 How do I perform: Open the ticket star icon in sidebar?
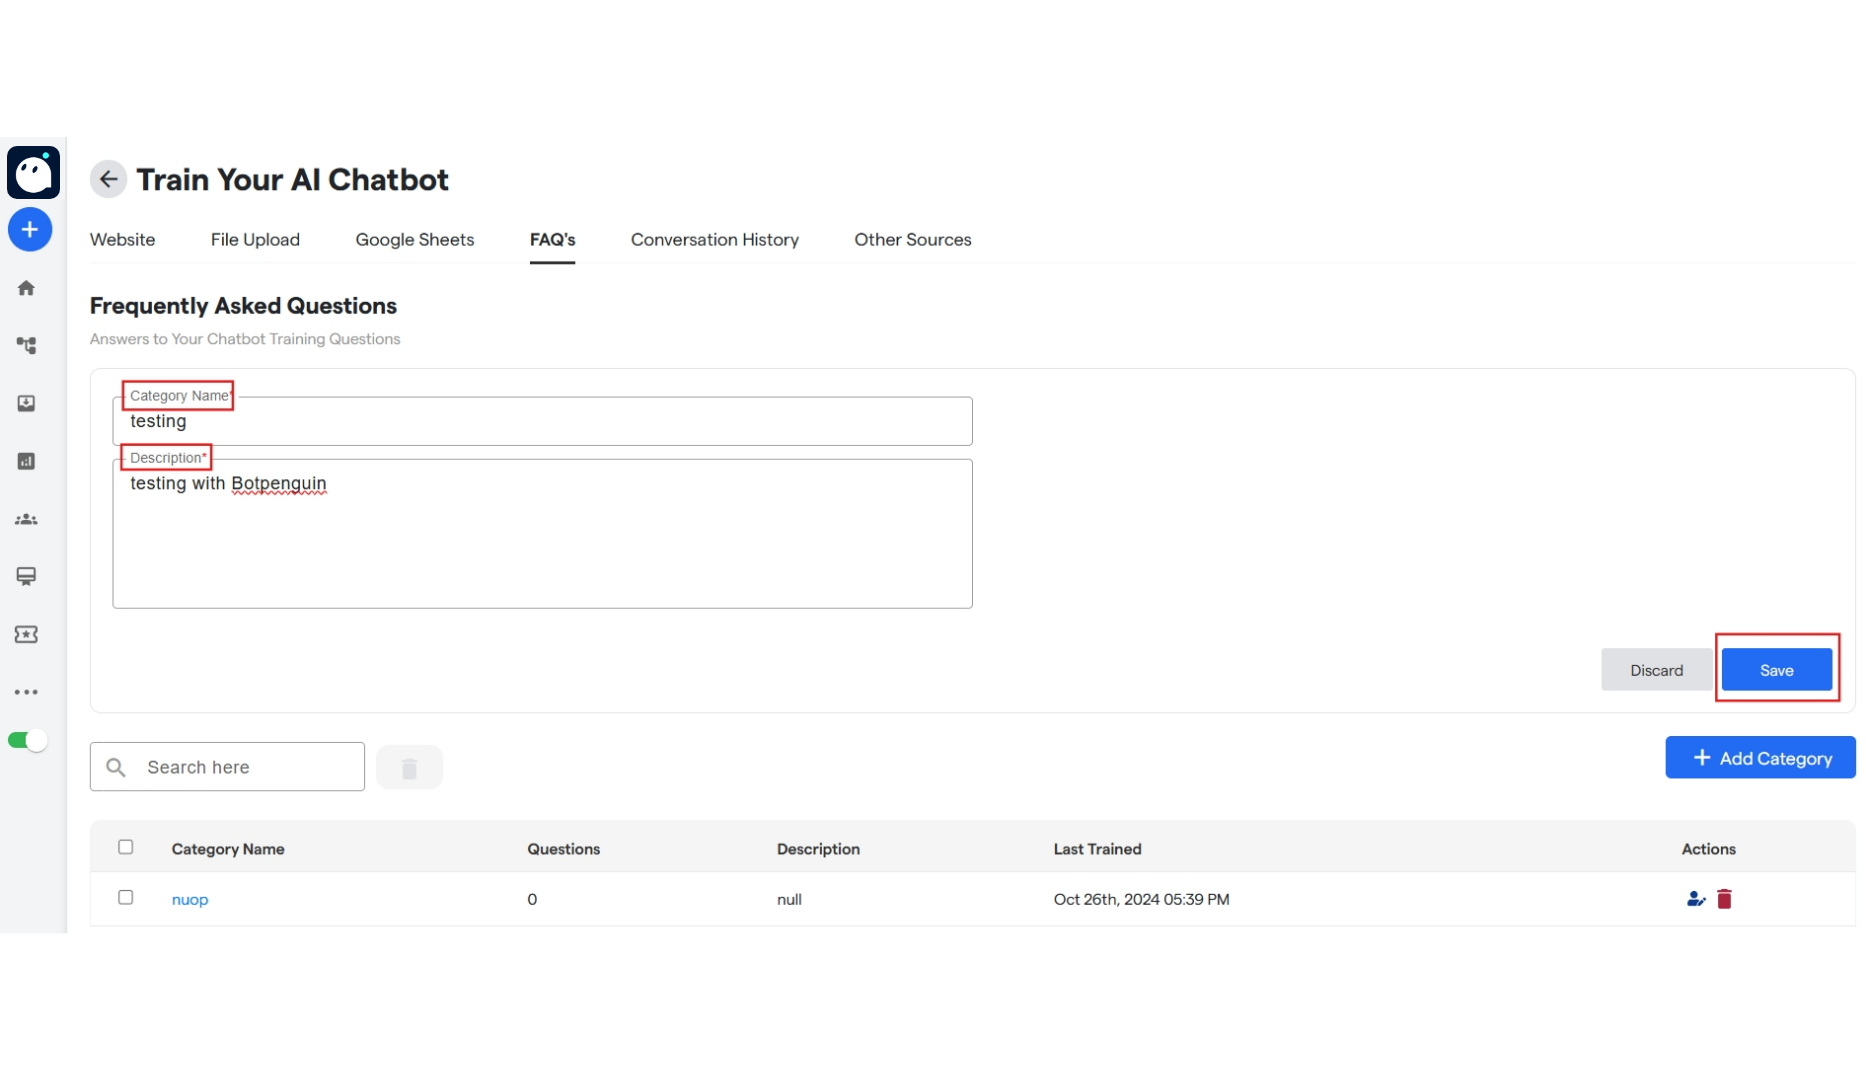[x=26, y=634]
